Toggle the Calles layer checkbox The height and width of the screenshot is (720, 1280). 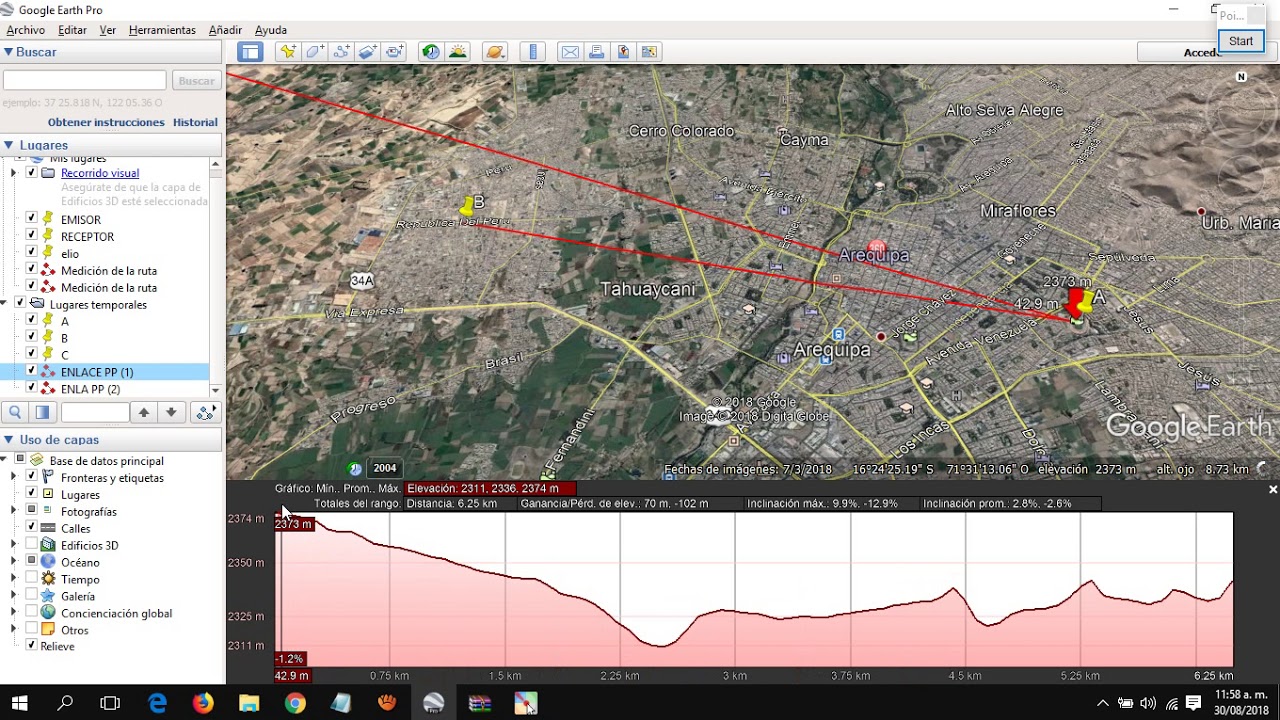coord(31,527)
